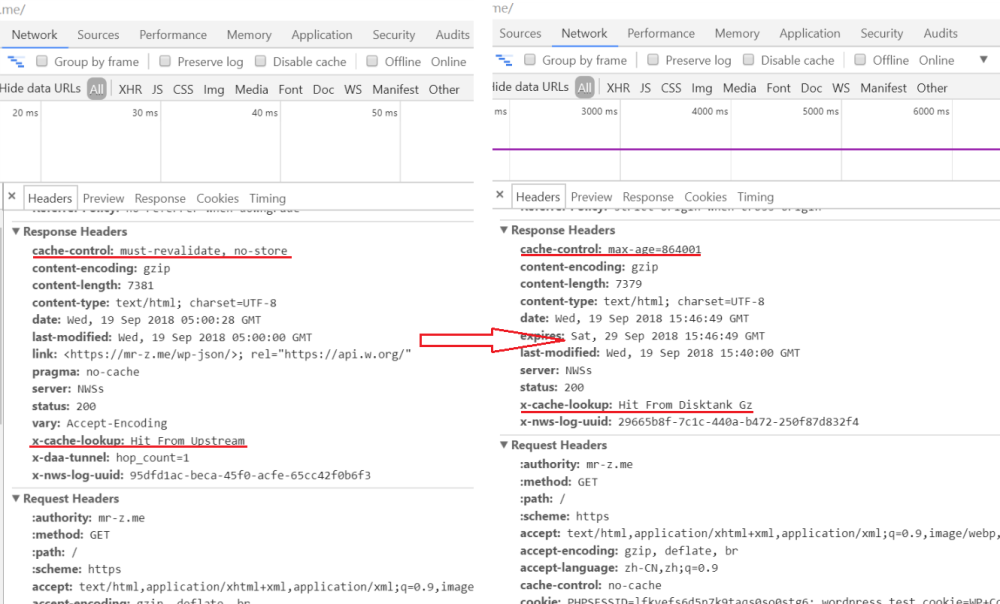Enable Preserve log in left panel
The image size is (1000, 604).
(x=165, y=61)
